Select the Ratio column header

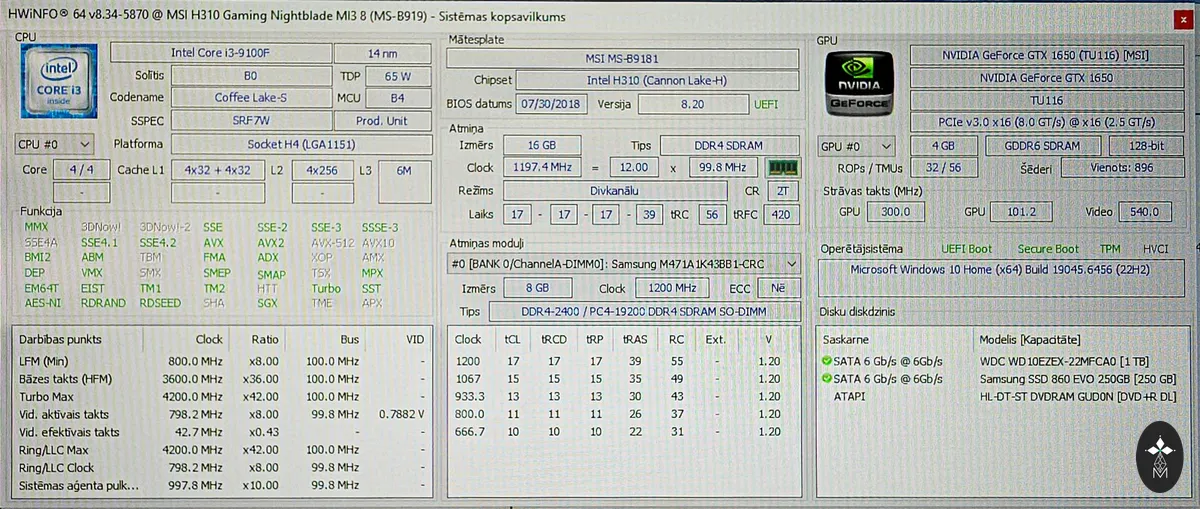click(x=263, y=340)
